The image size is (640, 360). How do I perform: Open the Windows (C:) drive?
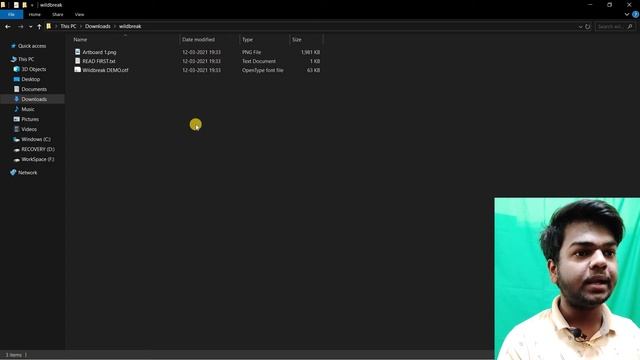[36, 139]
